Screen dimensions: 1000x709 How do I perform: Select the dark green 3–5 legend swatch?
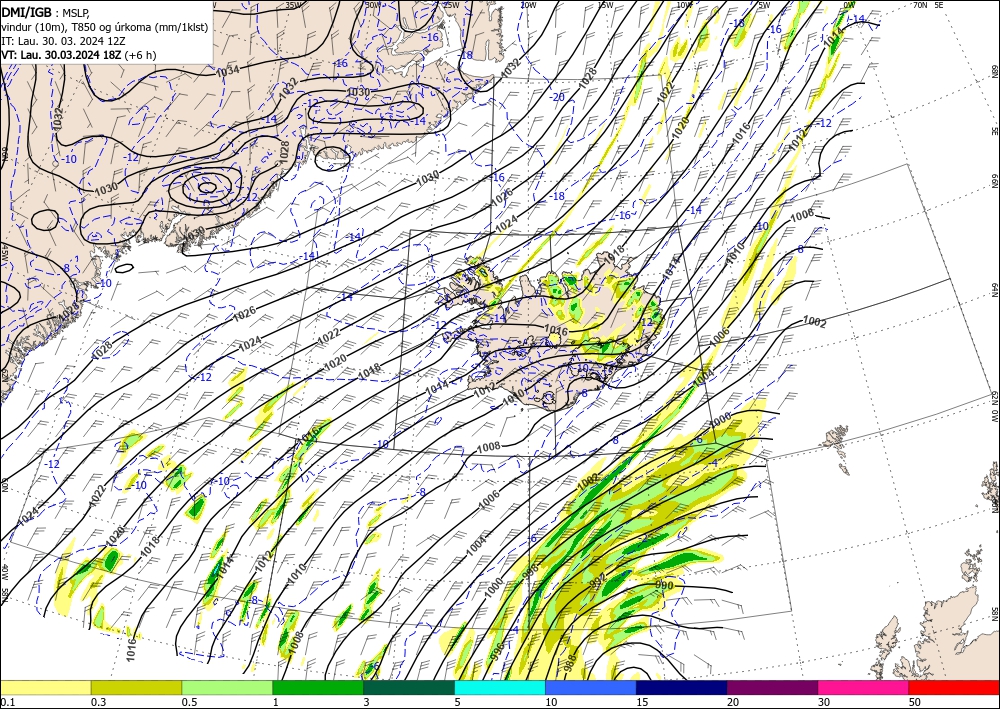[409, 687]
